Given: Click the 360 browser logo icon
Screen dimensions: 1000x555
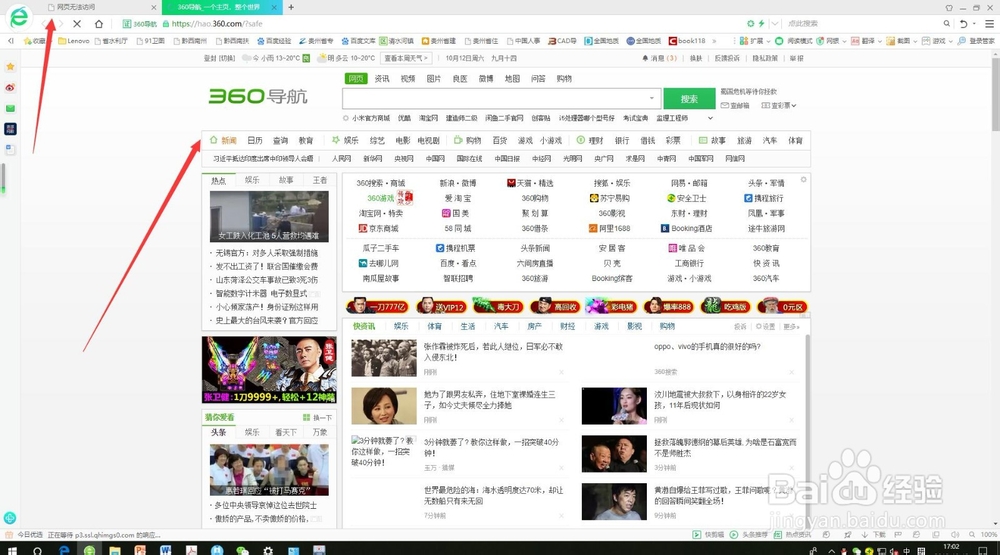Looking at the screenshot, I should point(19,17).
